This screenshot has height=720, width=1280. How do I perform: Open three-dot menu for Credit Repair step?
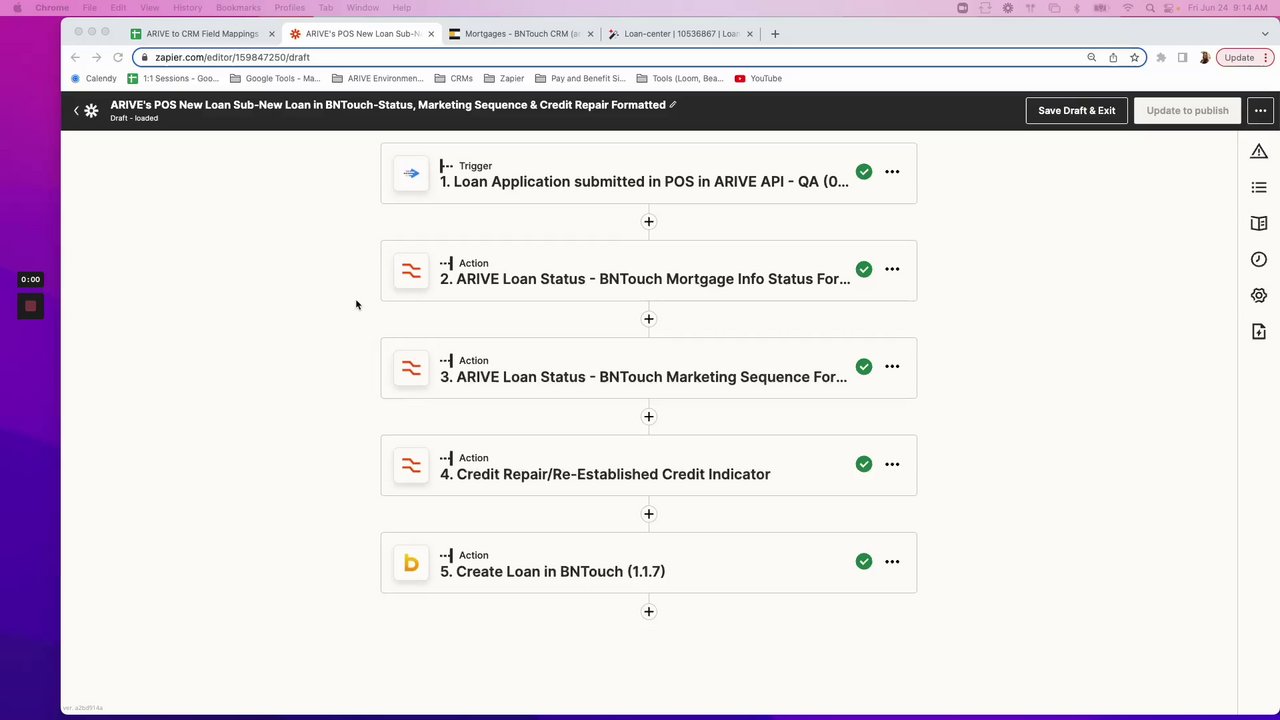click(892, 464)
